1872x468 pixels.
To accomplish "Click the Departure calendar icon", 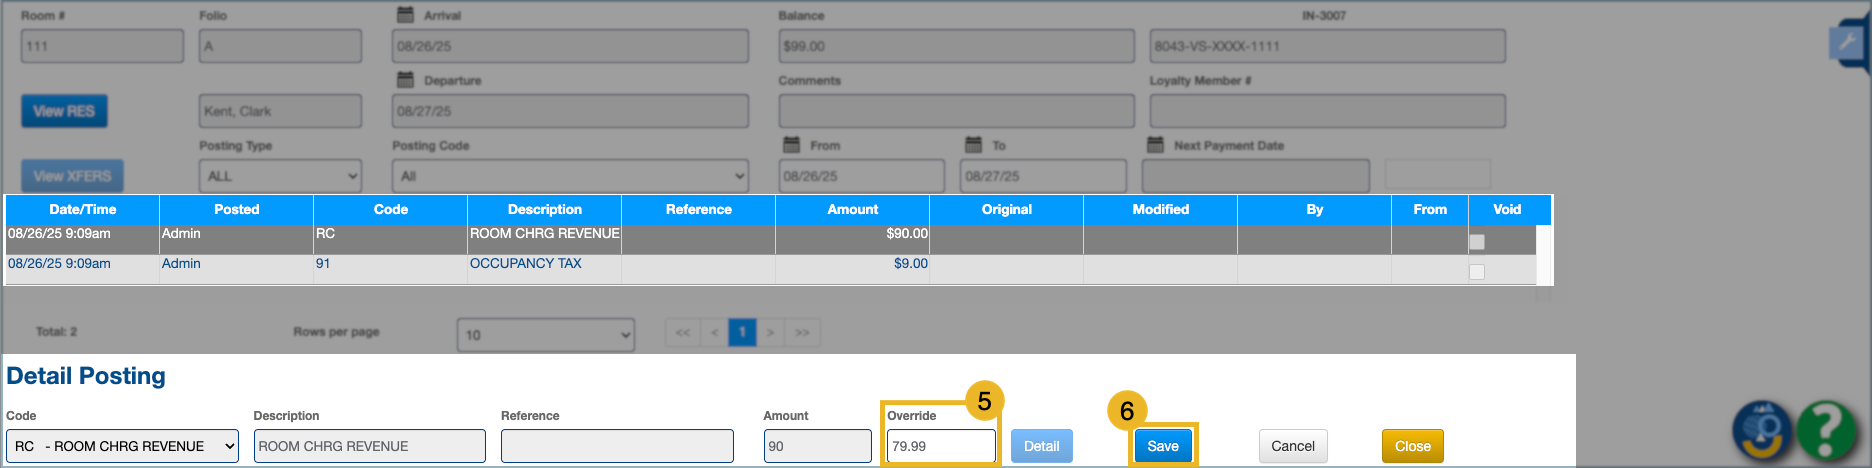I will [405, 80].
